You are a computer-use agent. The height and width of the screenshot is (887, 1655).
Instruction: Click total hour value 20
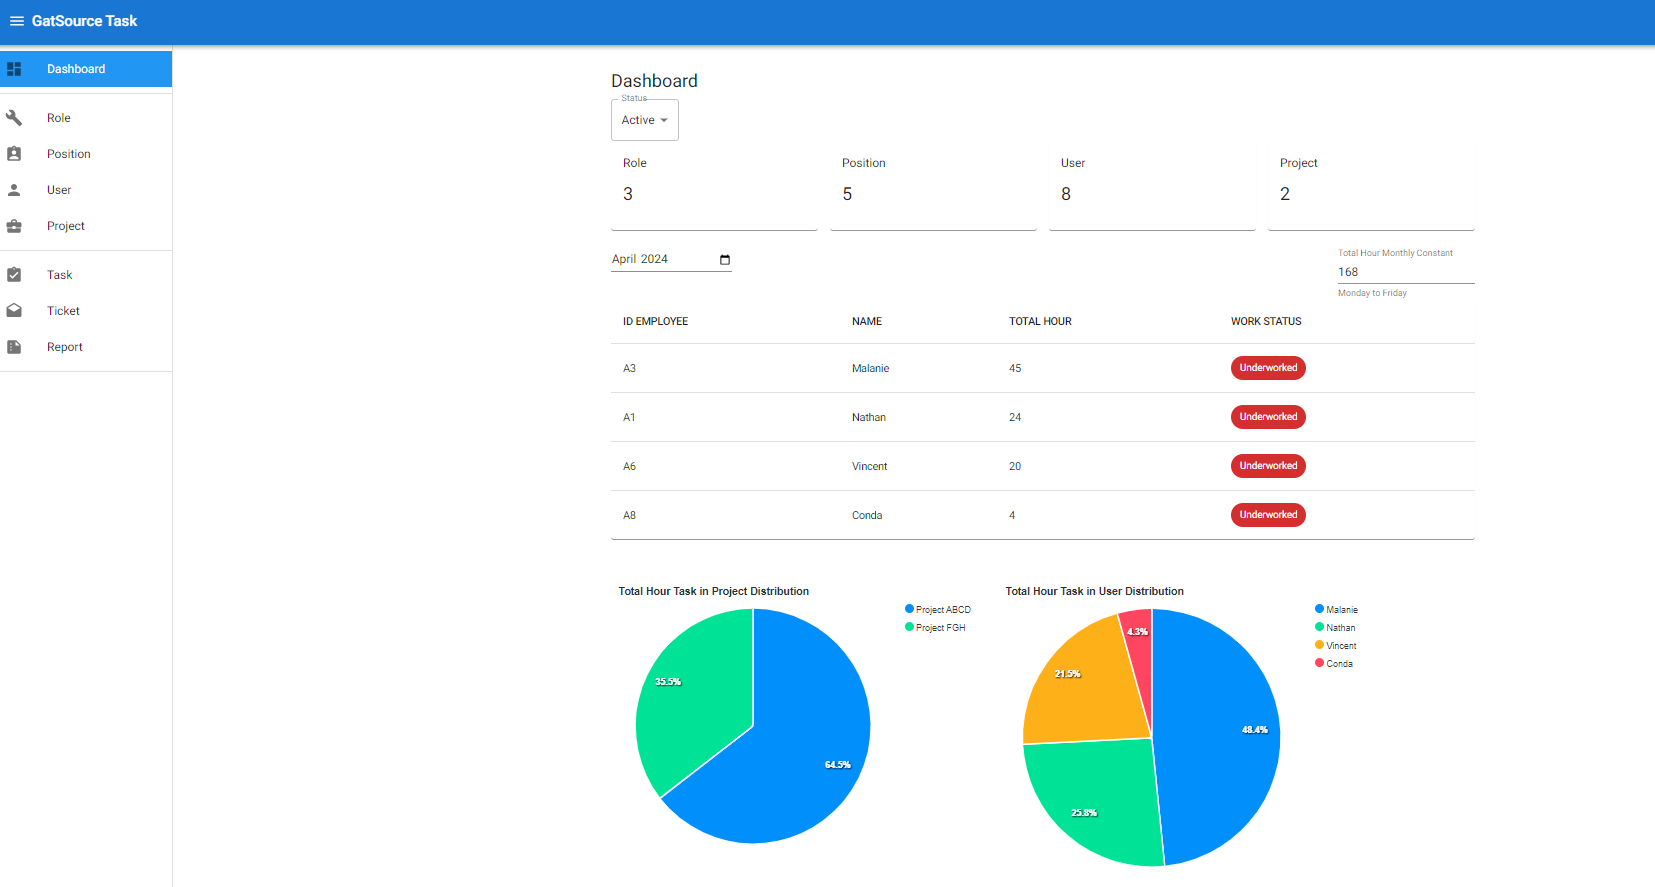click(1015, 467)
